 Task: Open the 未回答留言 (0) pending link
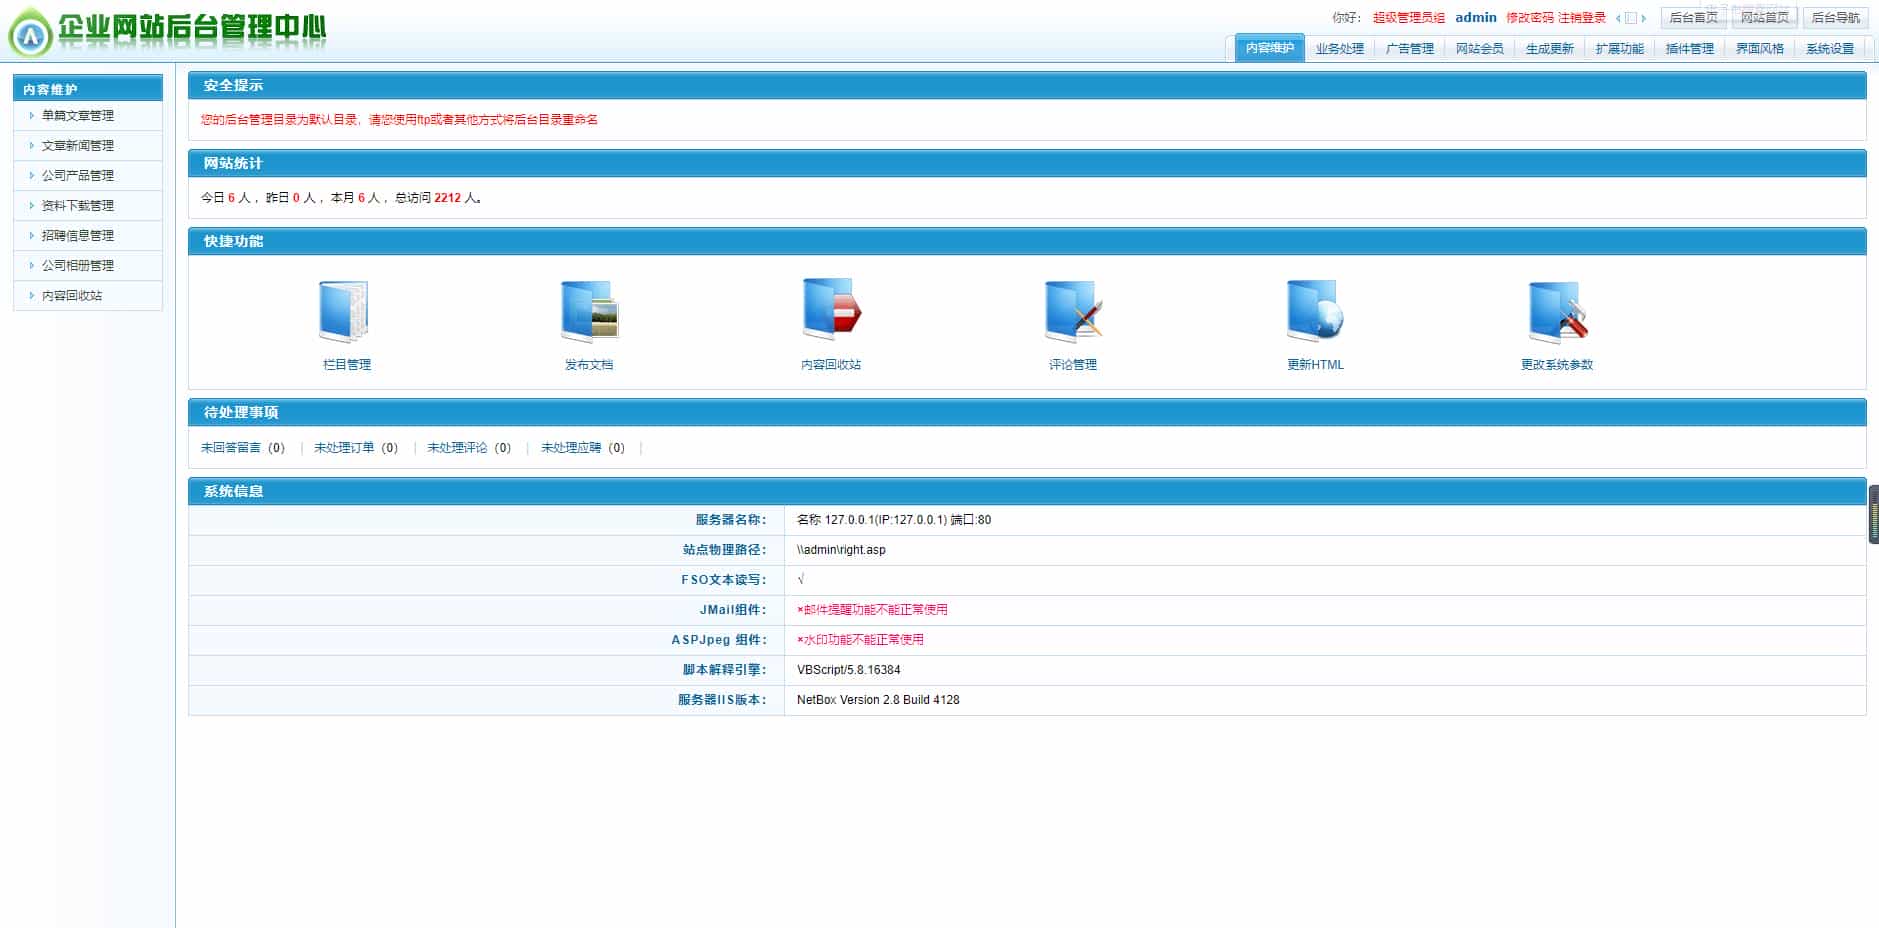click(x=243, y=448)
